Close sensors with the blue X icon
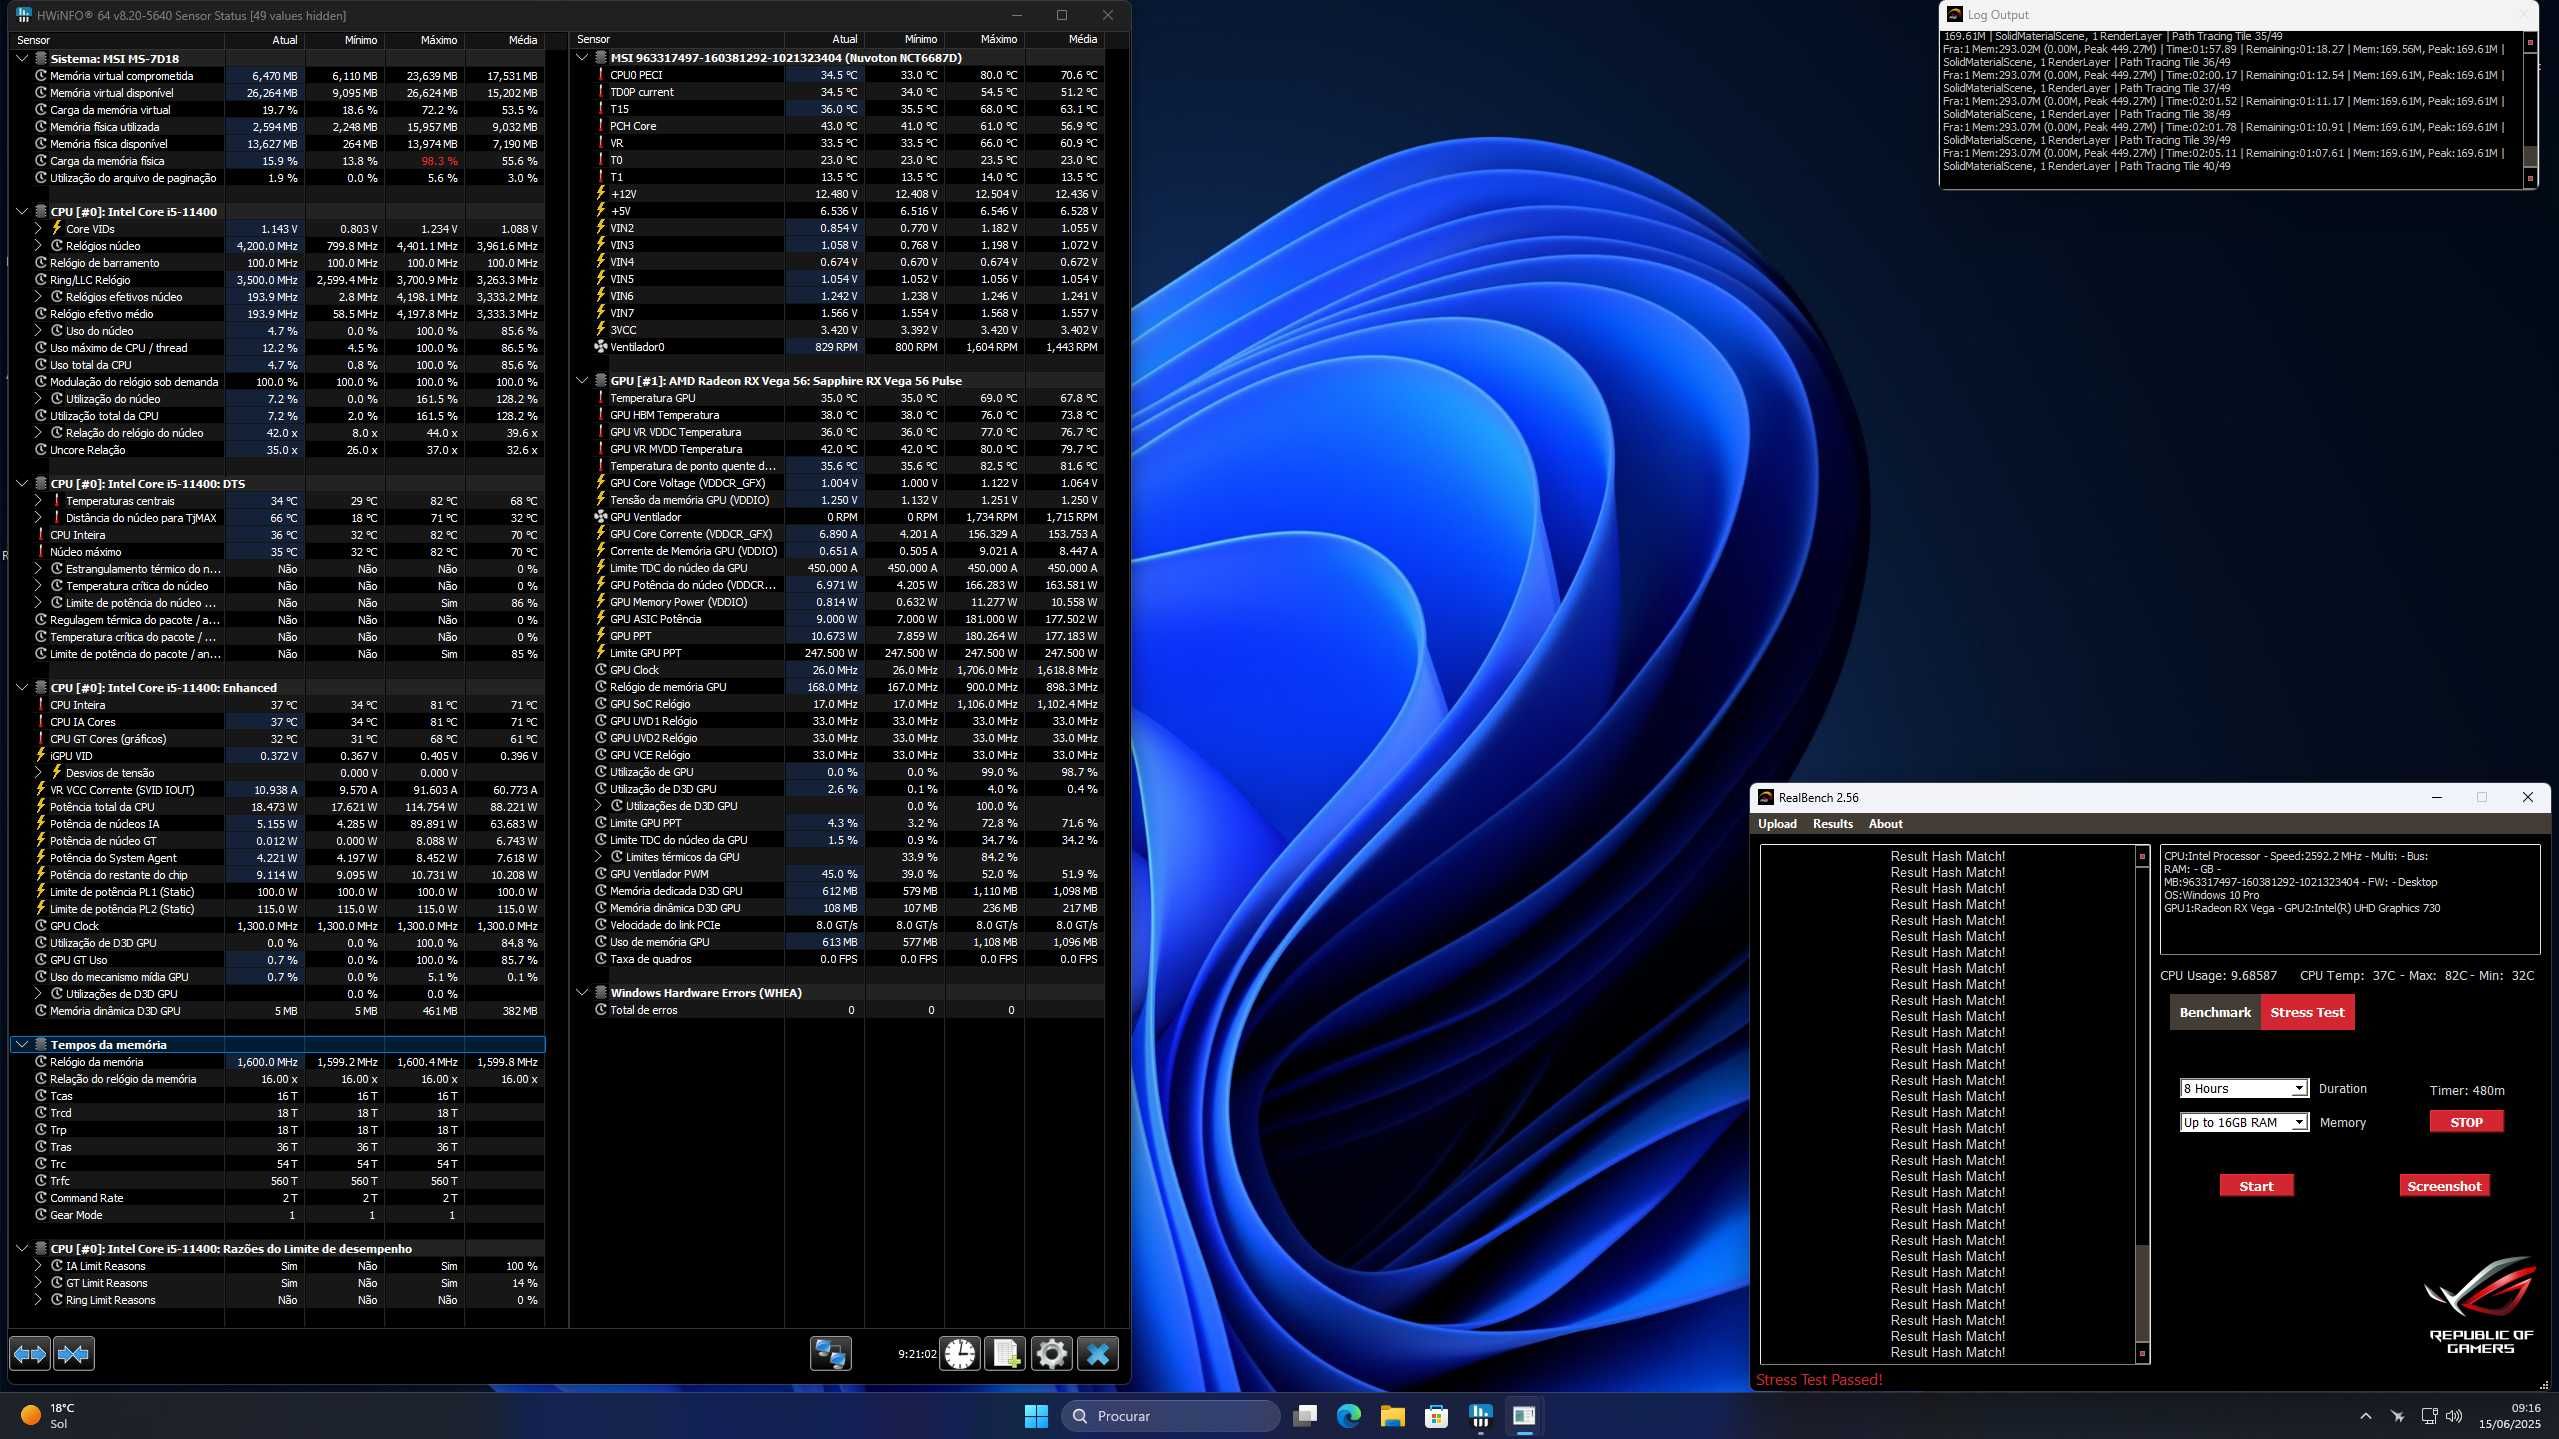The width and height of the screenshot is (2559, 1439). coord(1097,1354)
